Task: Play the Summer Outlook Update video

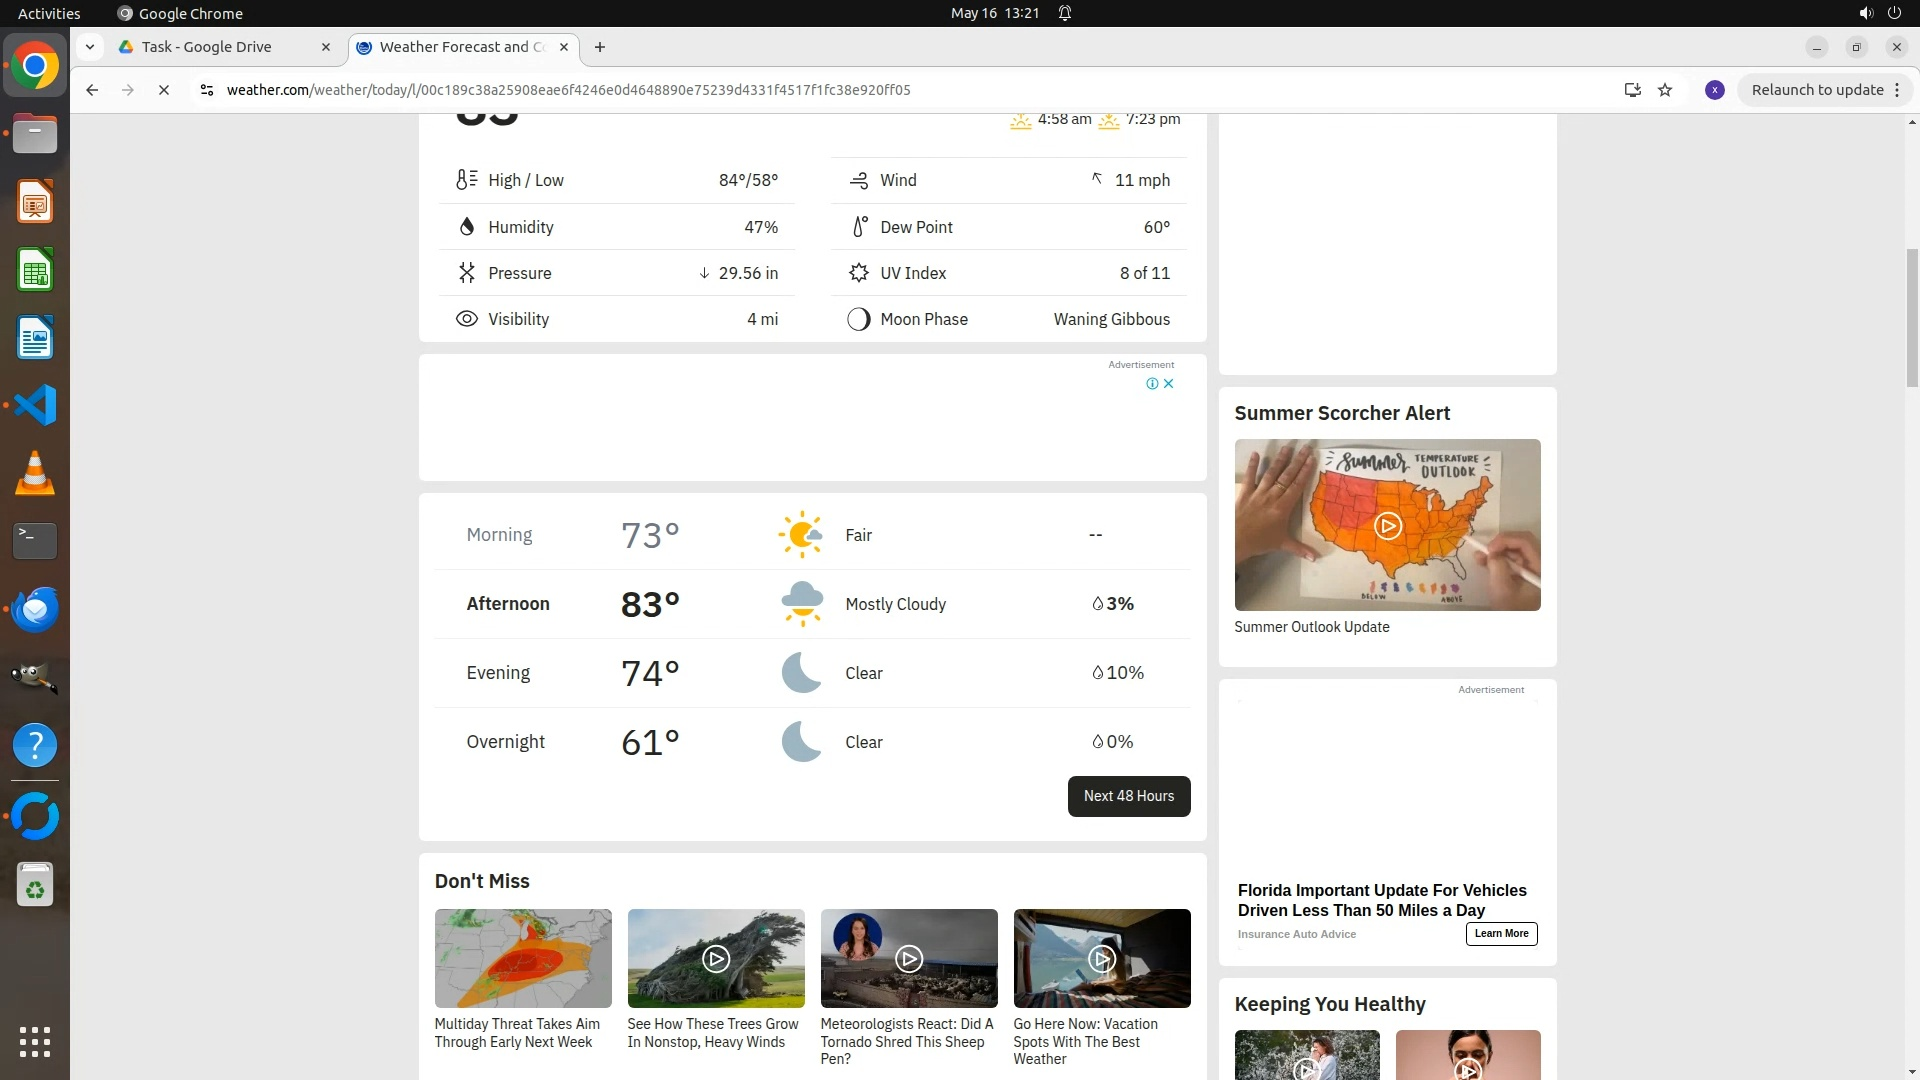Action: [x=1387, y=525]
